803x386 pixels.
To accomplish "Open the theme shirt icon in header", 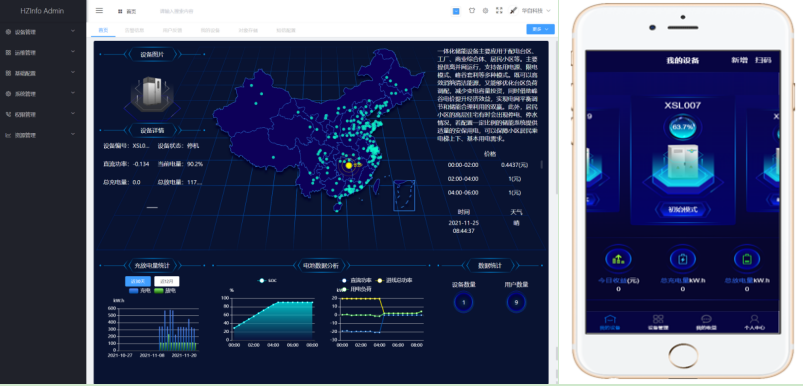I will pos(472,10).
